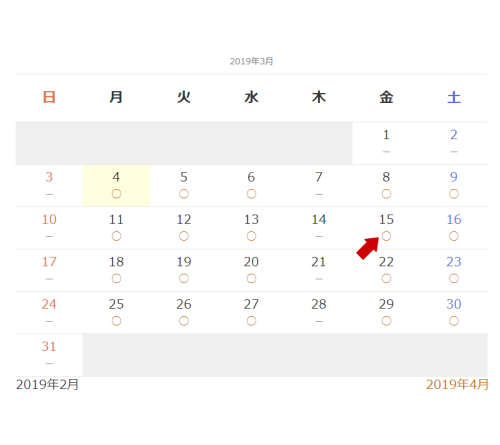
Task: Click the Saturday header 土
Action: 454,97
